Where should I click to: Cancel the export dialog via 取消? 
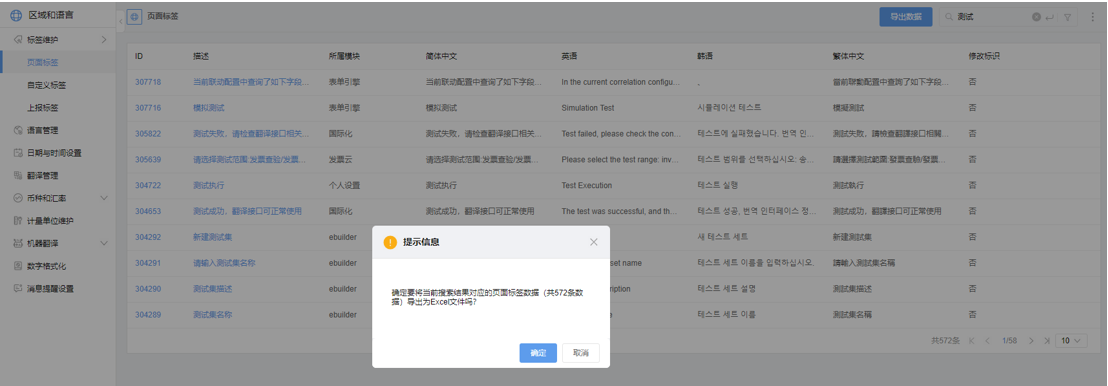[581, 353]
